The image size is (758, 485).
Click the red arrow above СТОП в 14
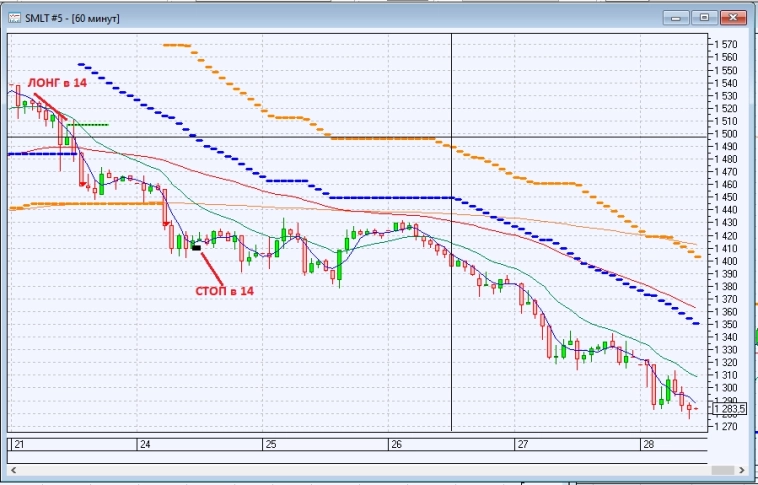click(x=210, y=265)
